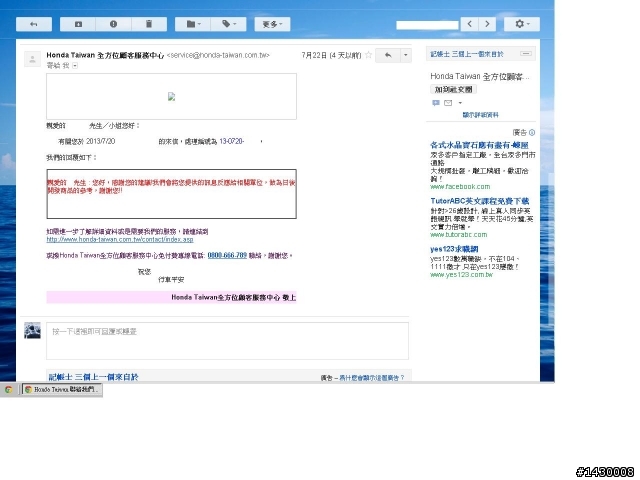Click the add to circles button
This screenshot has width=640, height=480.
pyautogui.click(x=453, y=89)
